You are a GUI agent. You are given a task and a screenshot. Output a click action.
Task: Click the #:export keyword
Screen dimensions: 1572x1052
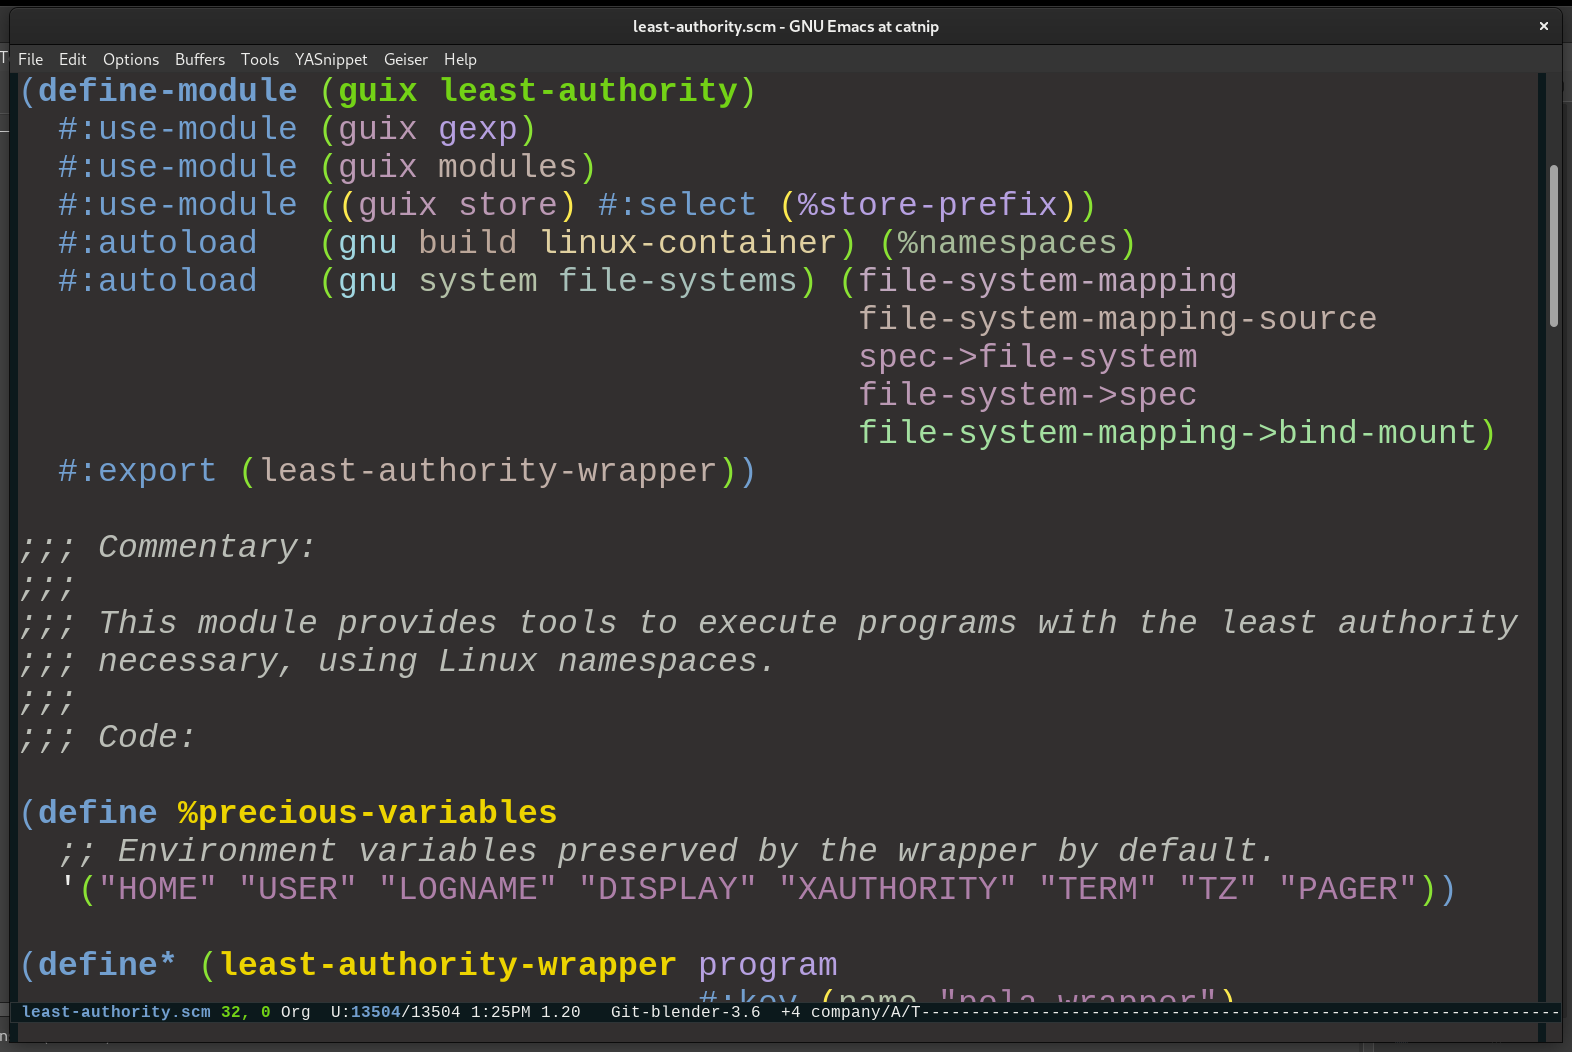137,471
